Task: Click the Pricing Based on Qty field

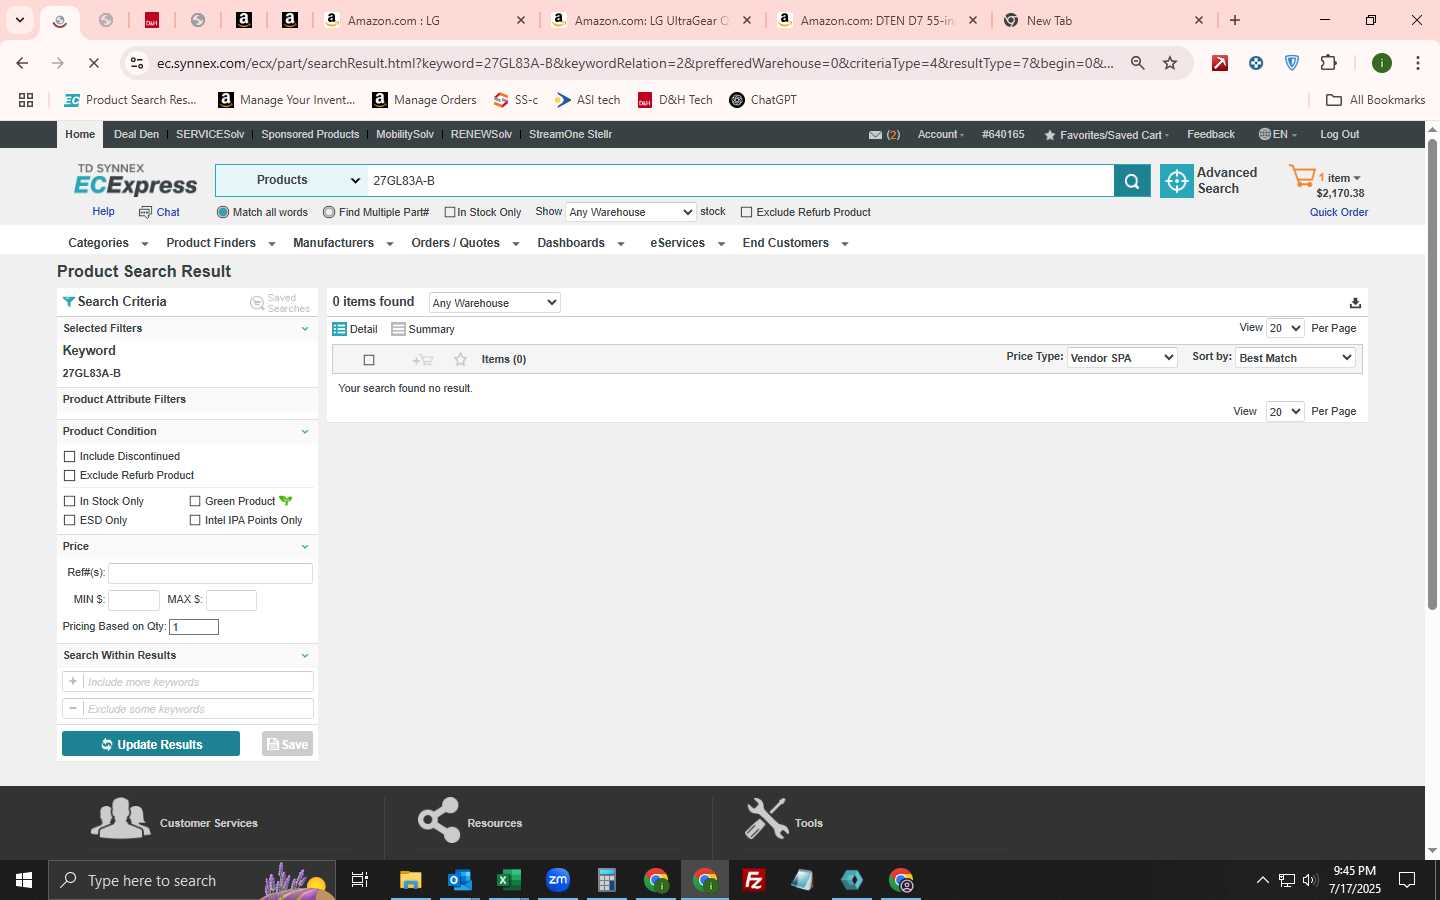Action: (194, 627)
